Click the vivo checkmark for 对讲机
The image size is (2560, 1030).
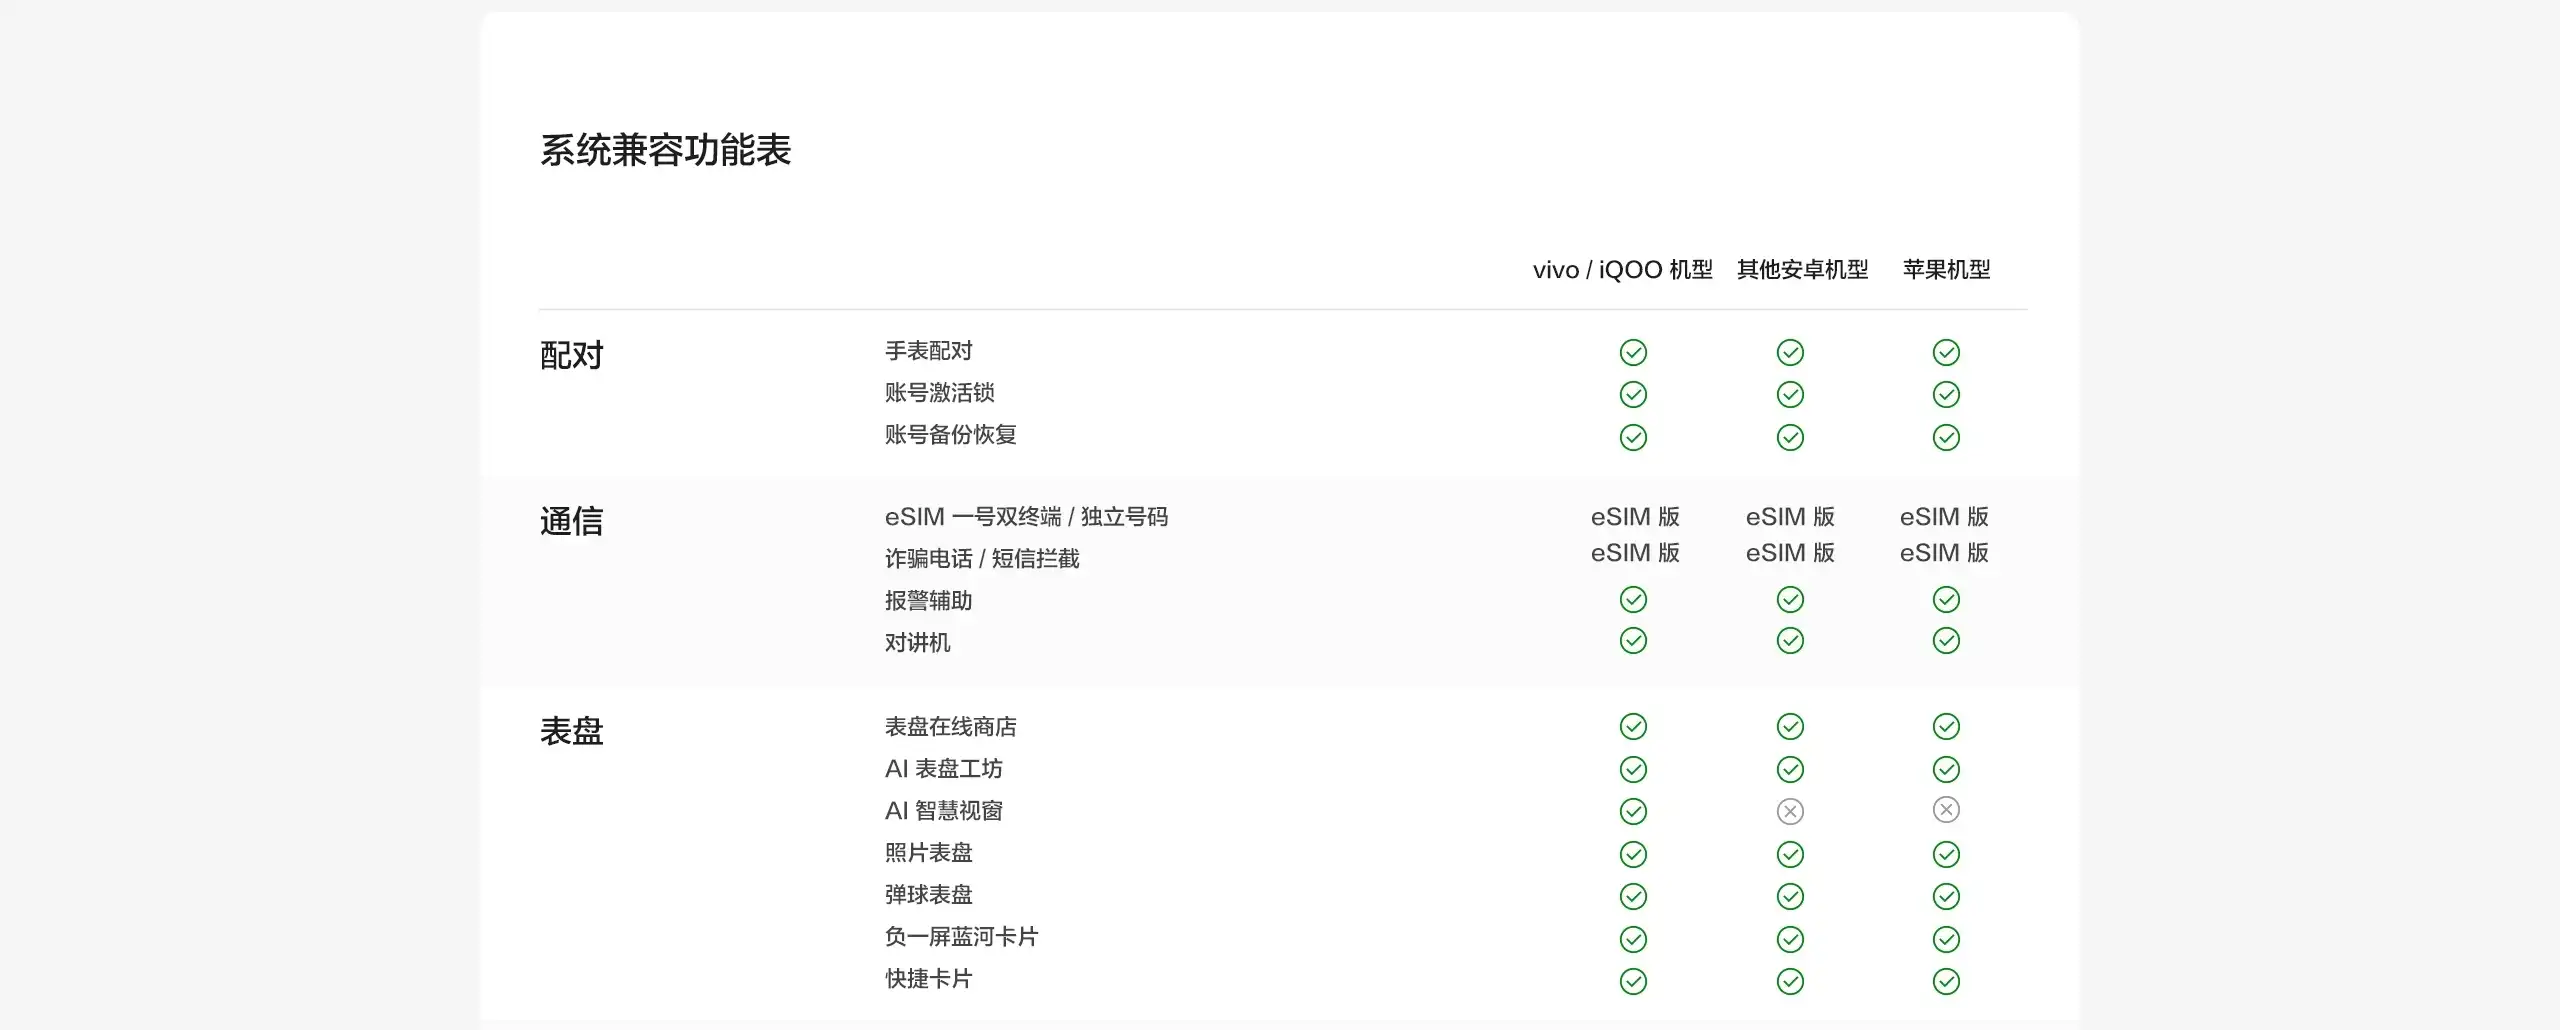(x=1633, y=640)
